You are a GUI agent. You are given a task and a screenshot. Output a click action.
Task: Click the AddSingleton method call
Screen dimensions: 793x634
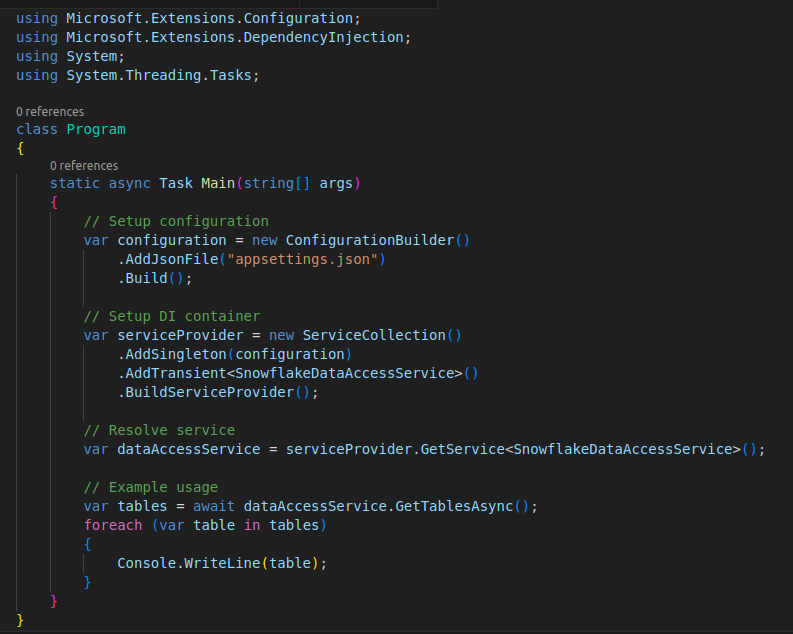(x=176, y=354)
